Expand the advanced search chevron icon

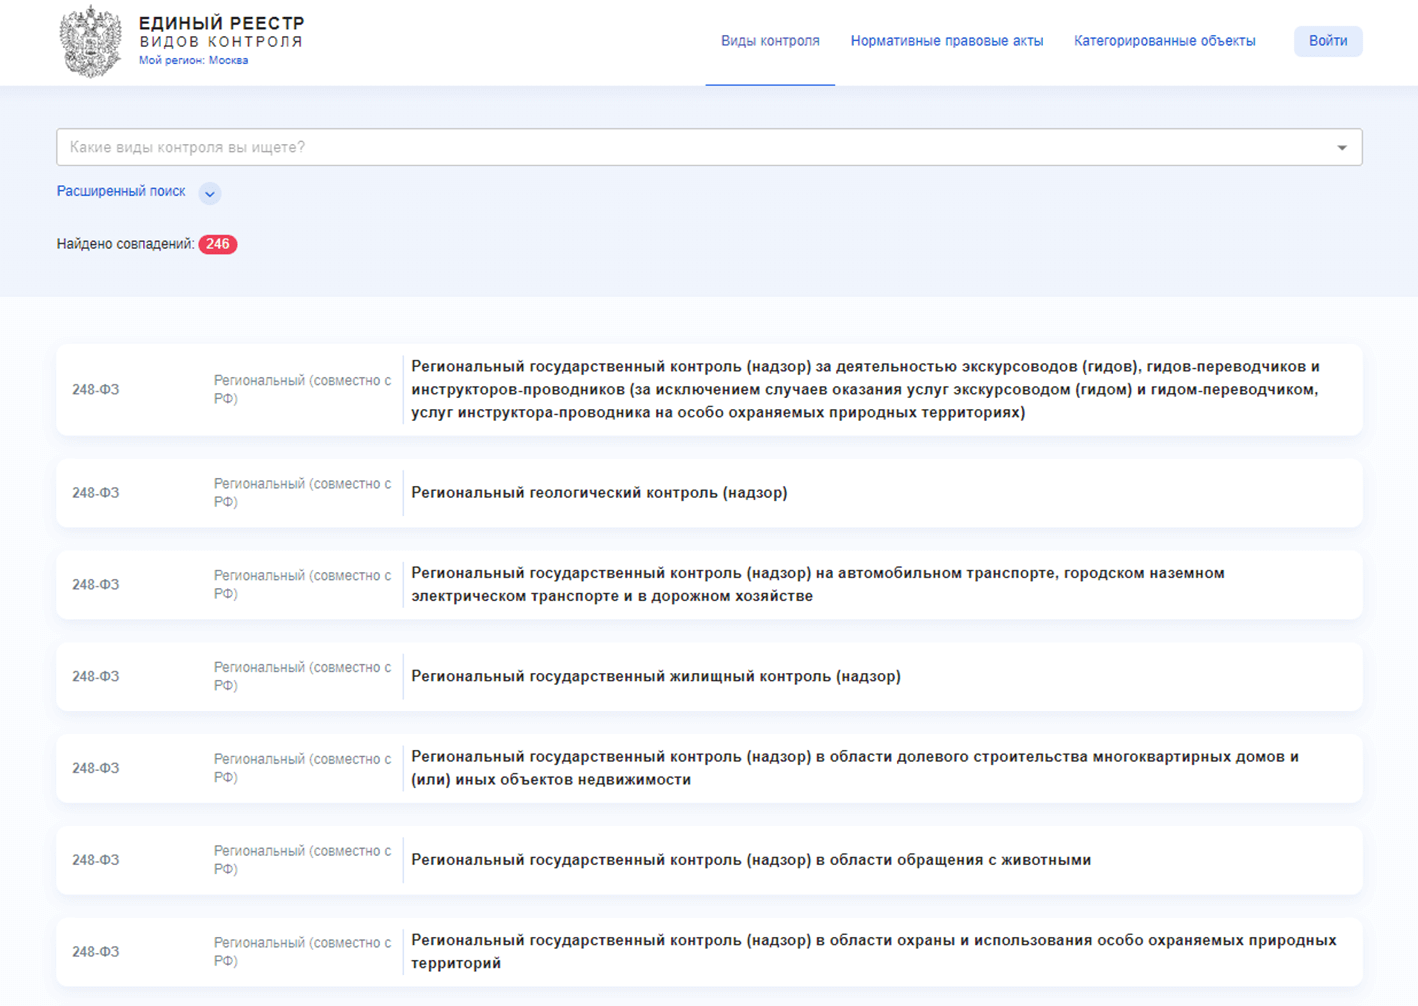pos(209,193)
